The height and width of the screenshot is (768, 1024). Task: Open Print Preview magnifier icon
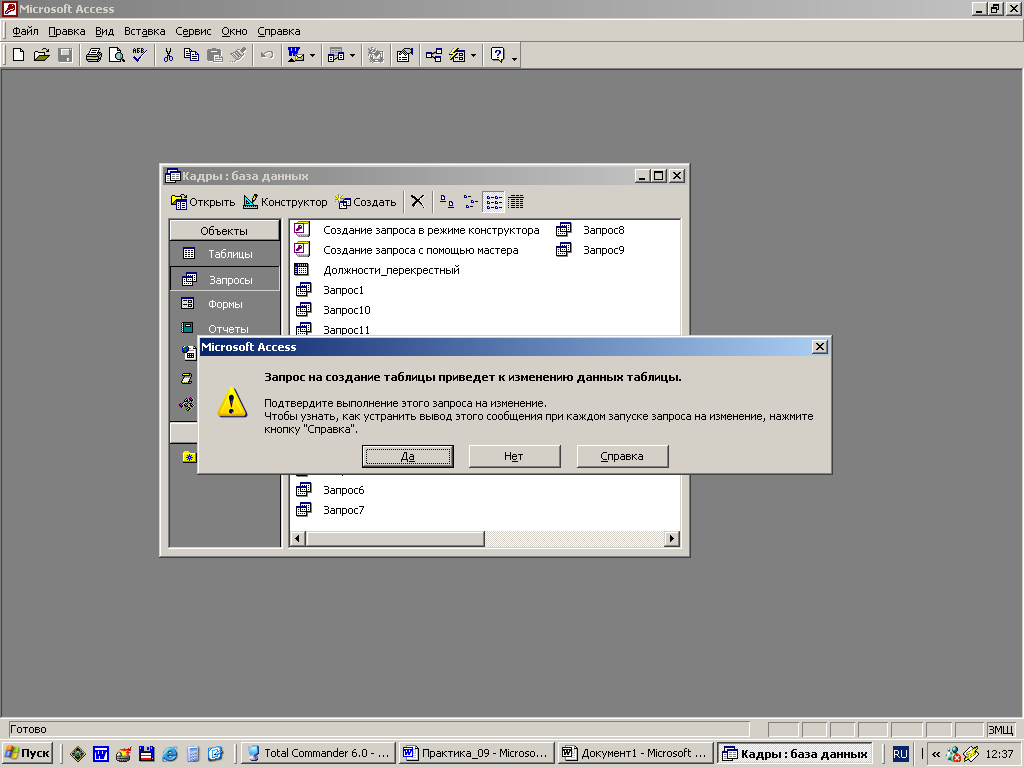coord(116,56)
